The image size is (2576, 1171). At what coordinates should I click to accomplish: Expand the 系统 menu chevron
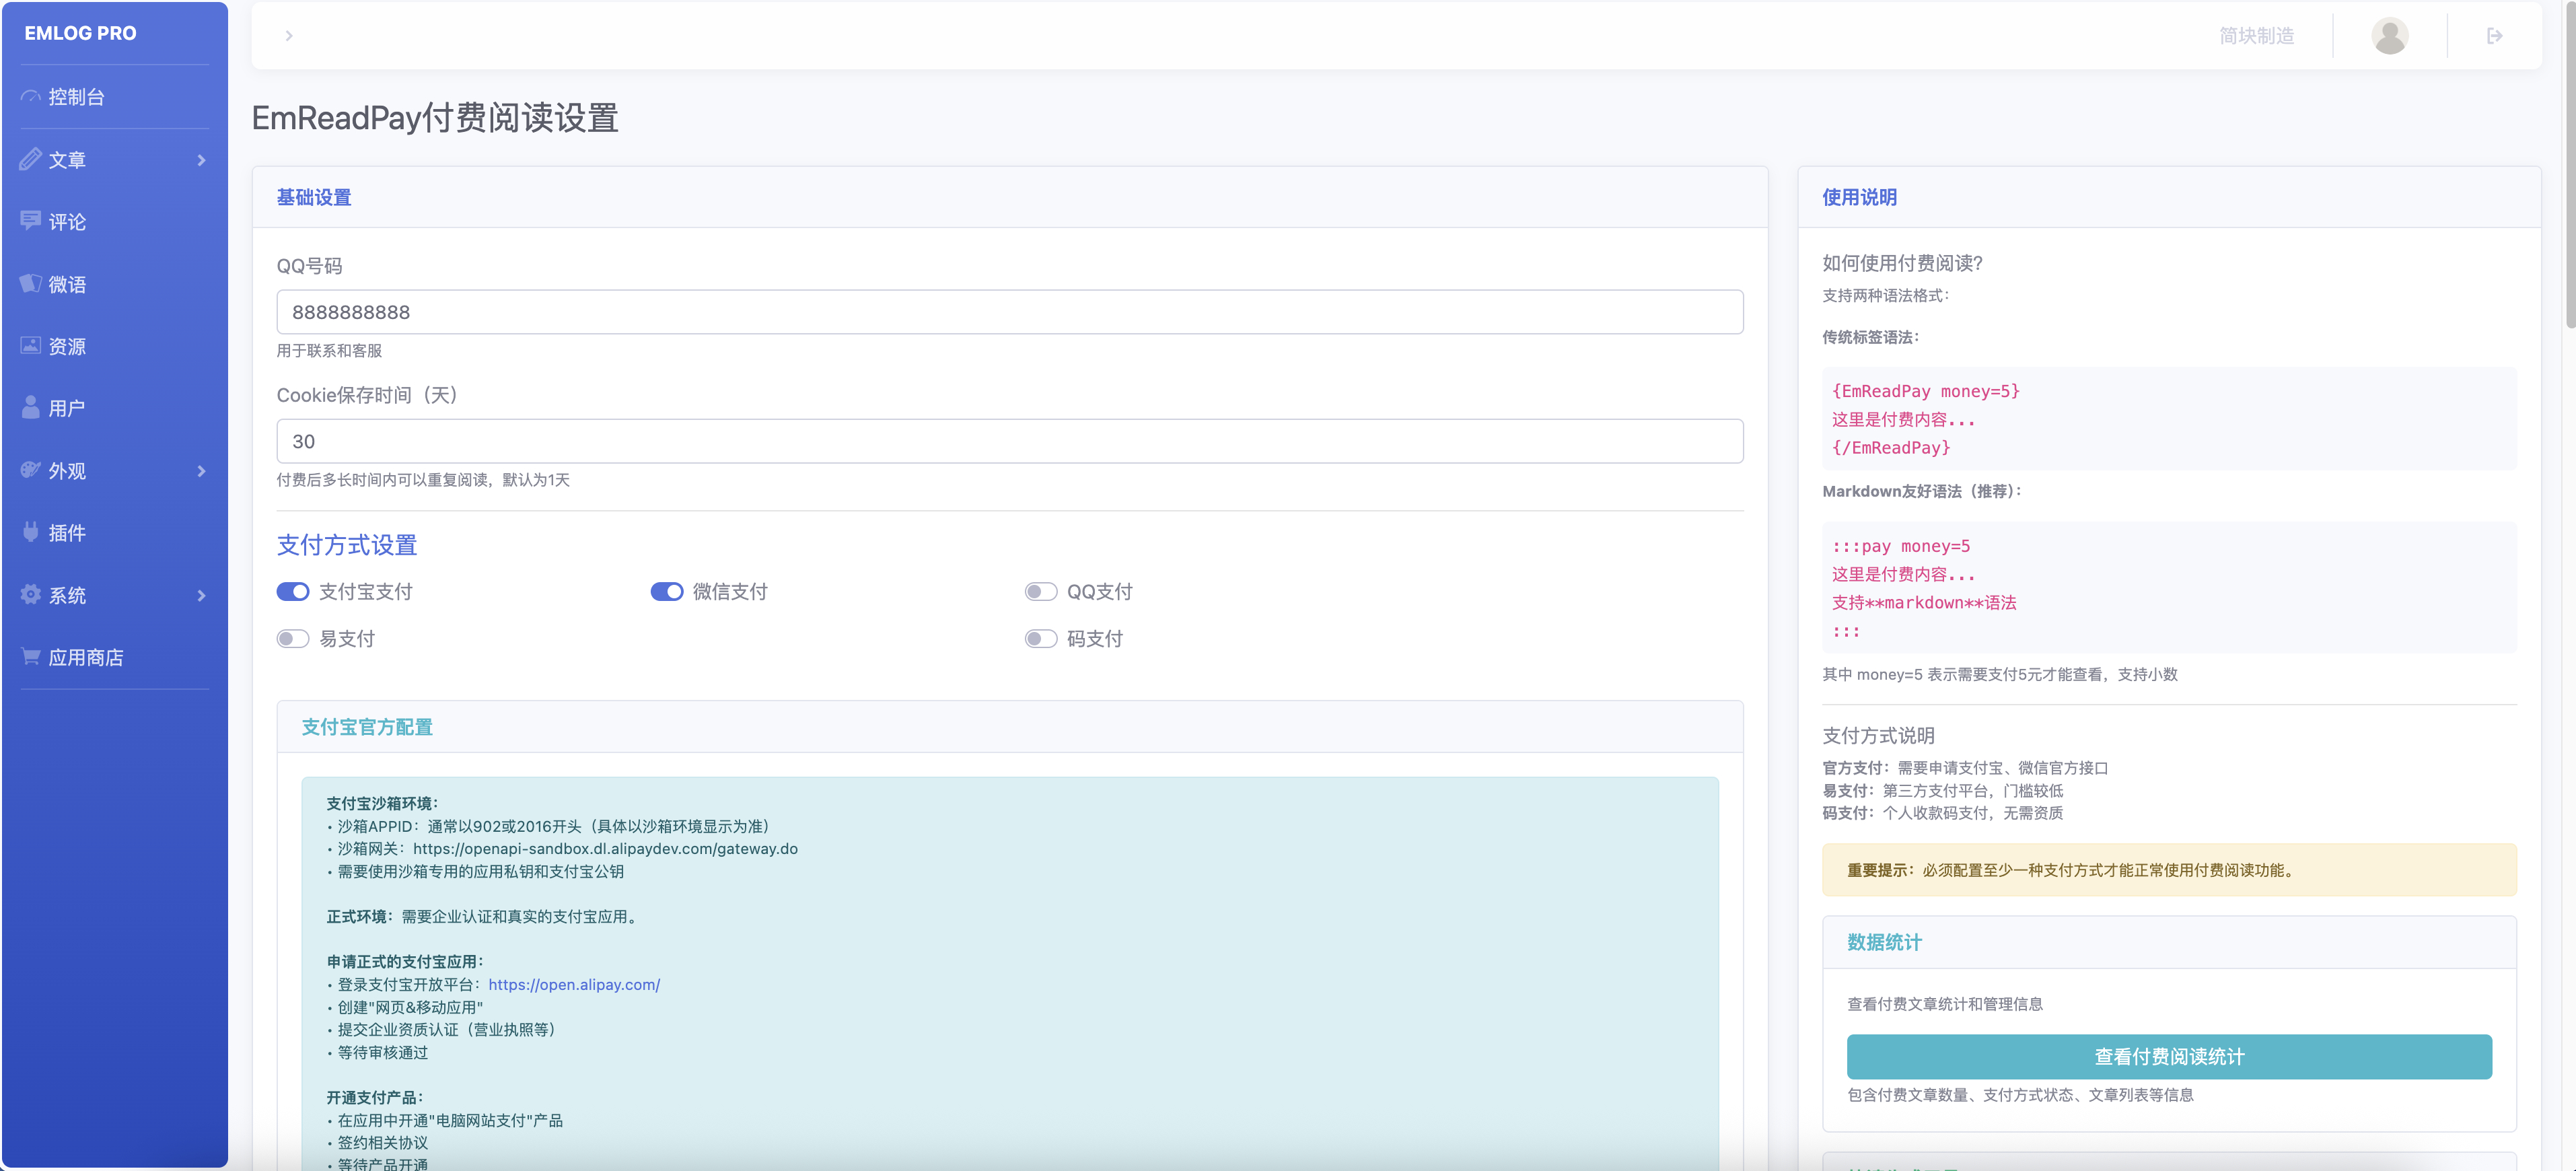pos(201,596)
